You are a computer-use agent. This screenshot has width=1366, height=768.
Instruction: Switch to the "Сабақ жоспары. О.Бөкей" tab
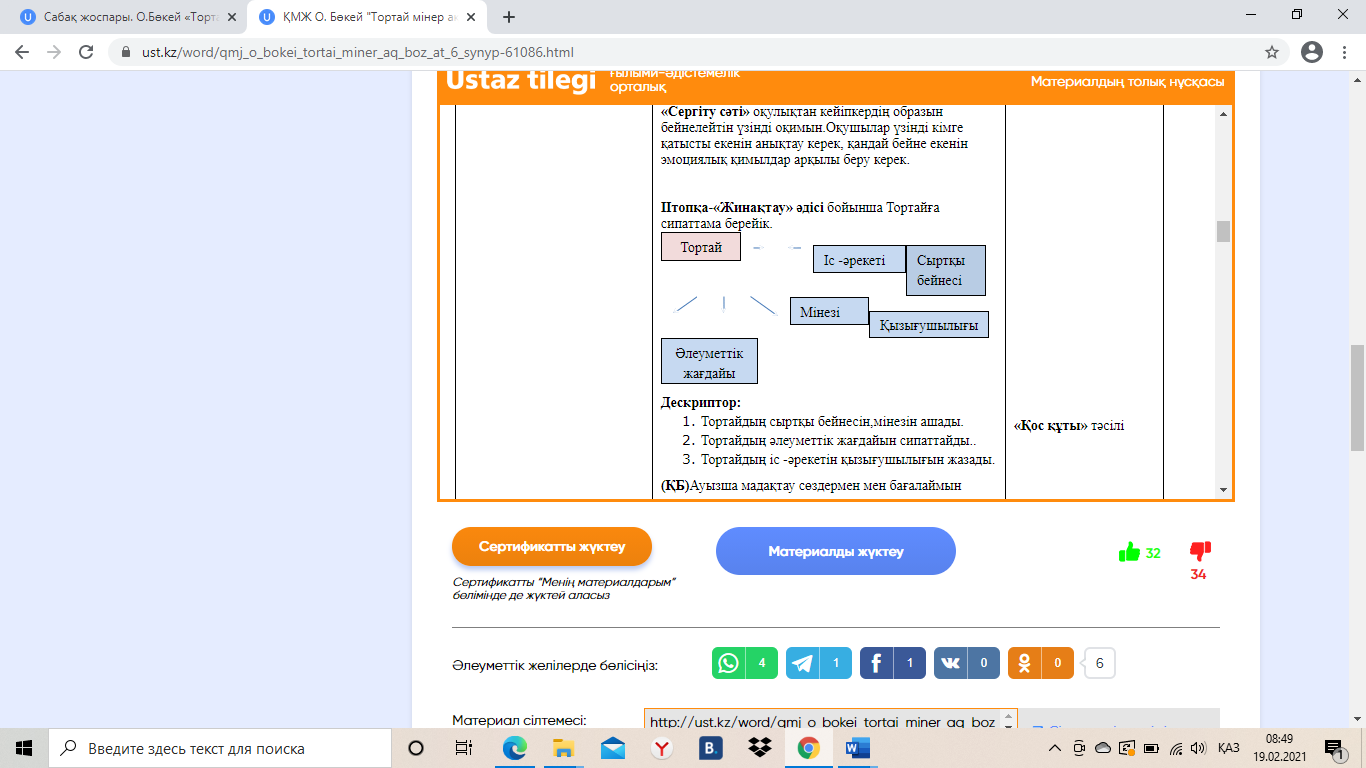[124, 17]
